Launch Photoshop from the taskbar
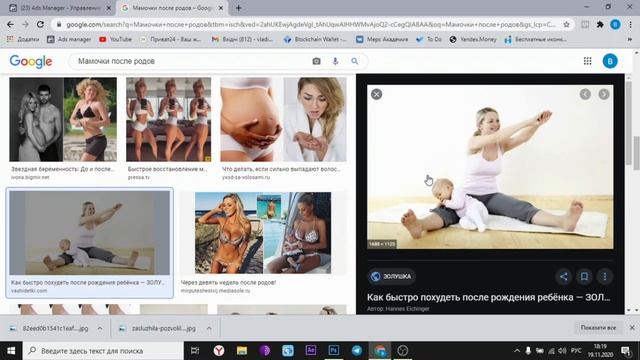Screen dimensions: 640x360 333,351
